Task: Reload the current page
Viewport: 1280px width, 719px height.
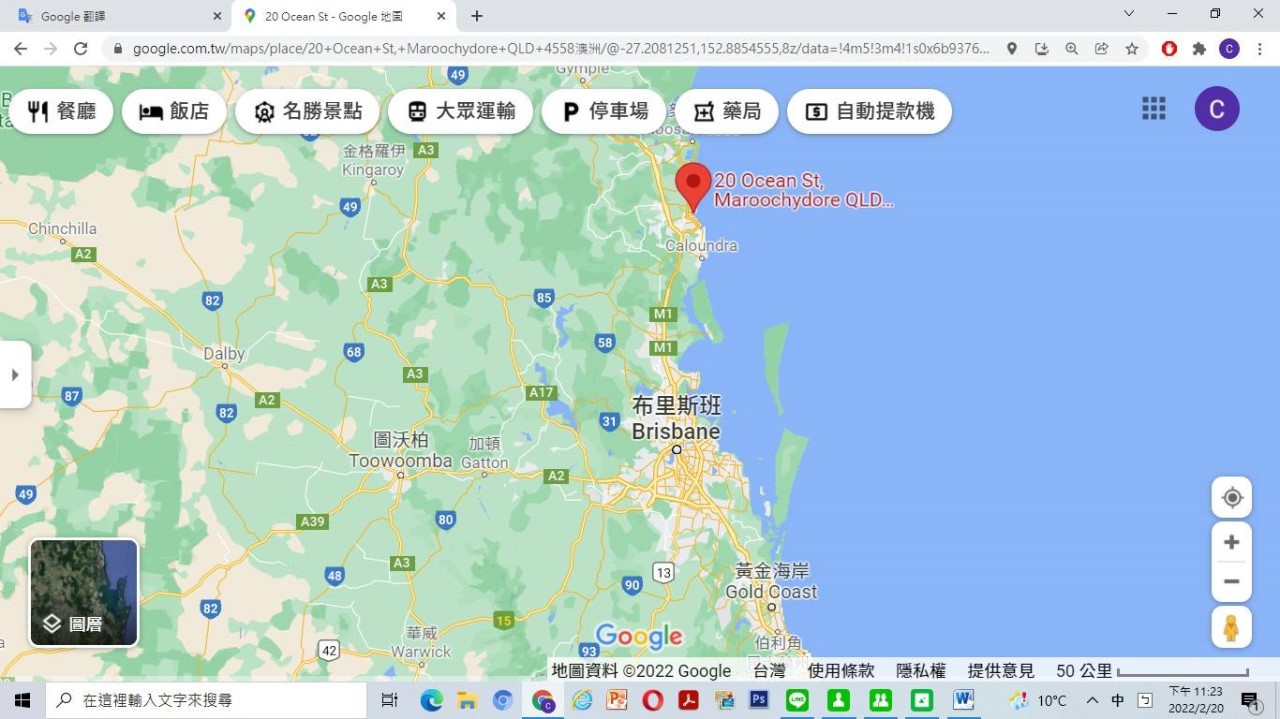Action: pyautogui.click(x=81, y=48)
